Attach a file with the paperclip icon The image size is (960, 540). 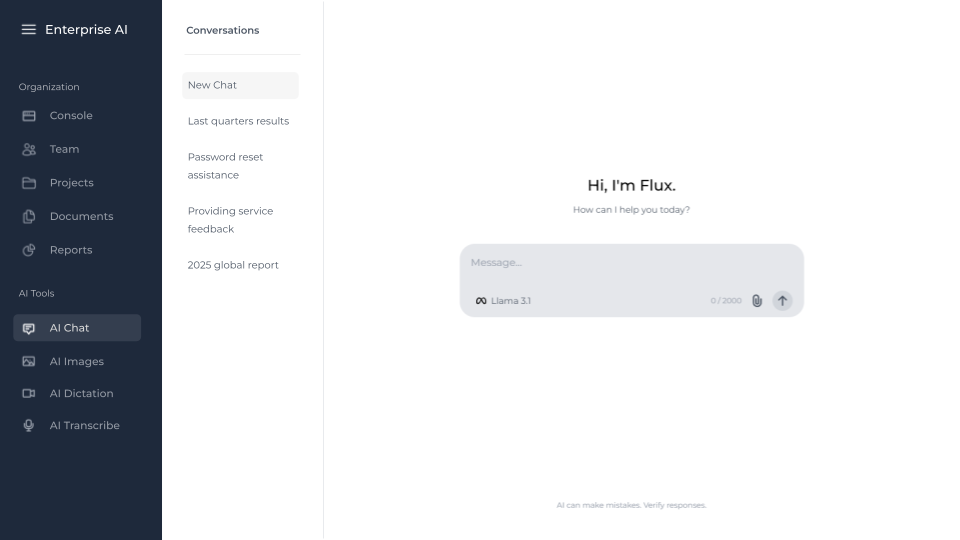[x=757, y=301]
